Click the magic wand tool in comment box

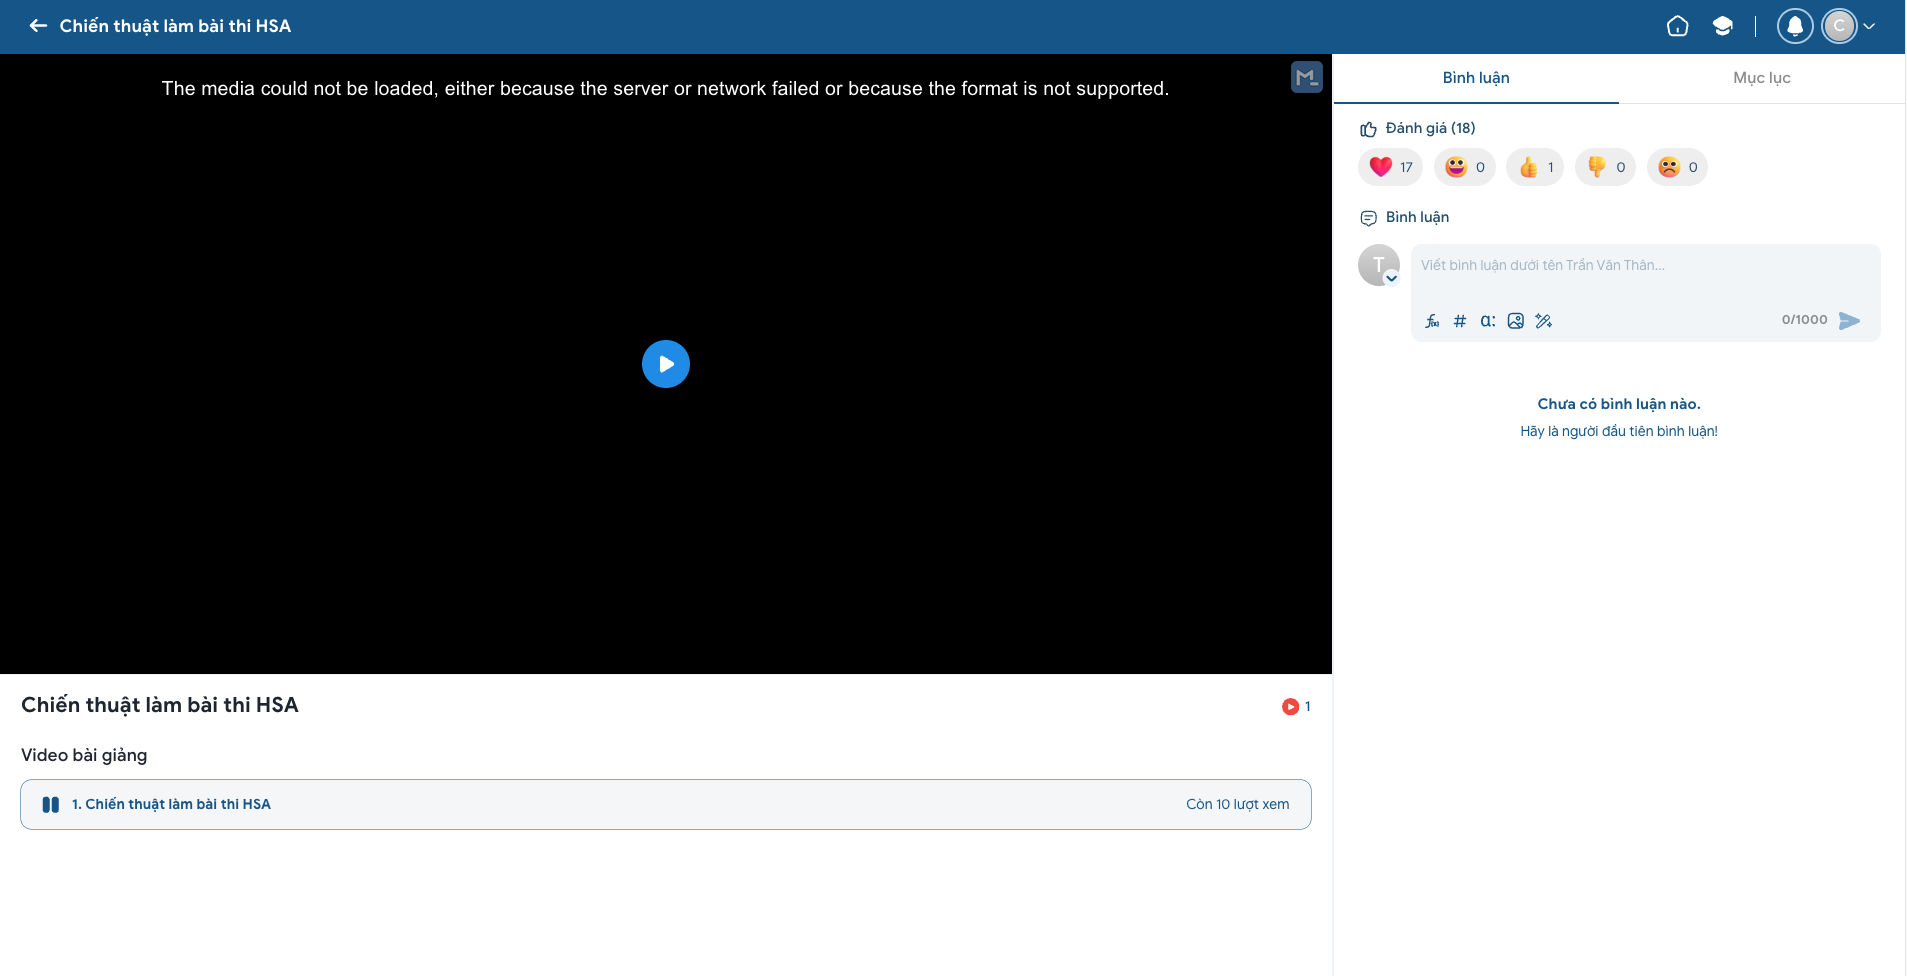point(1544,321)
